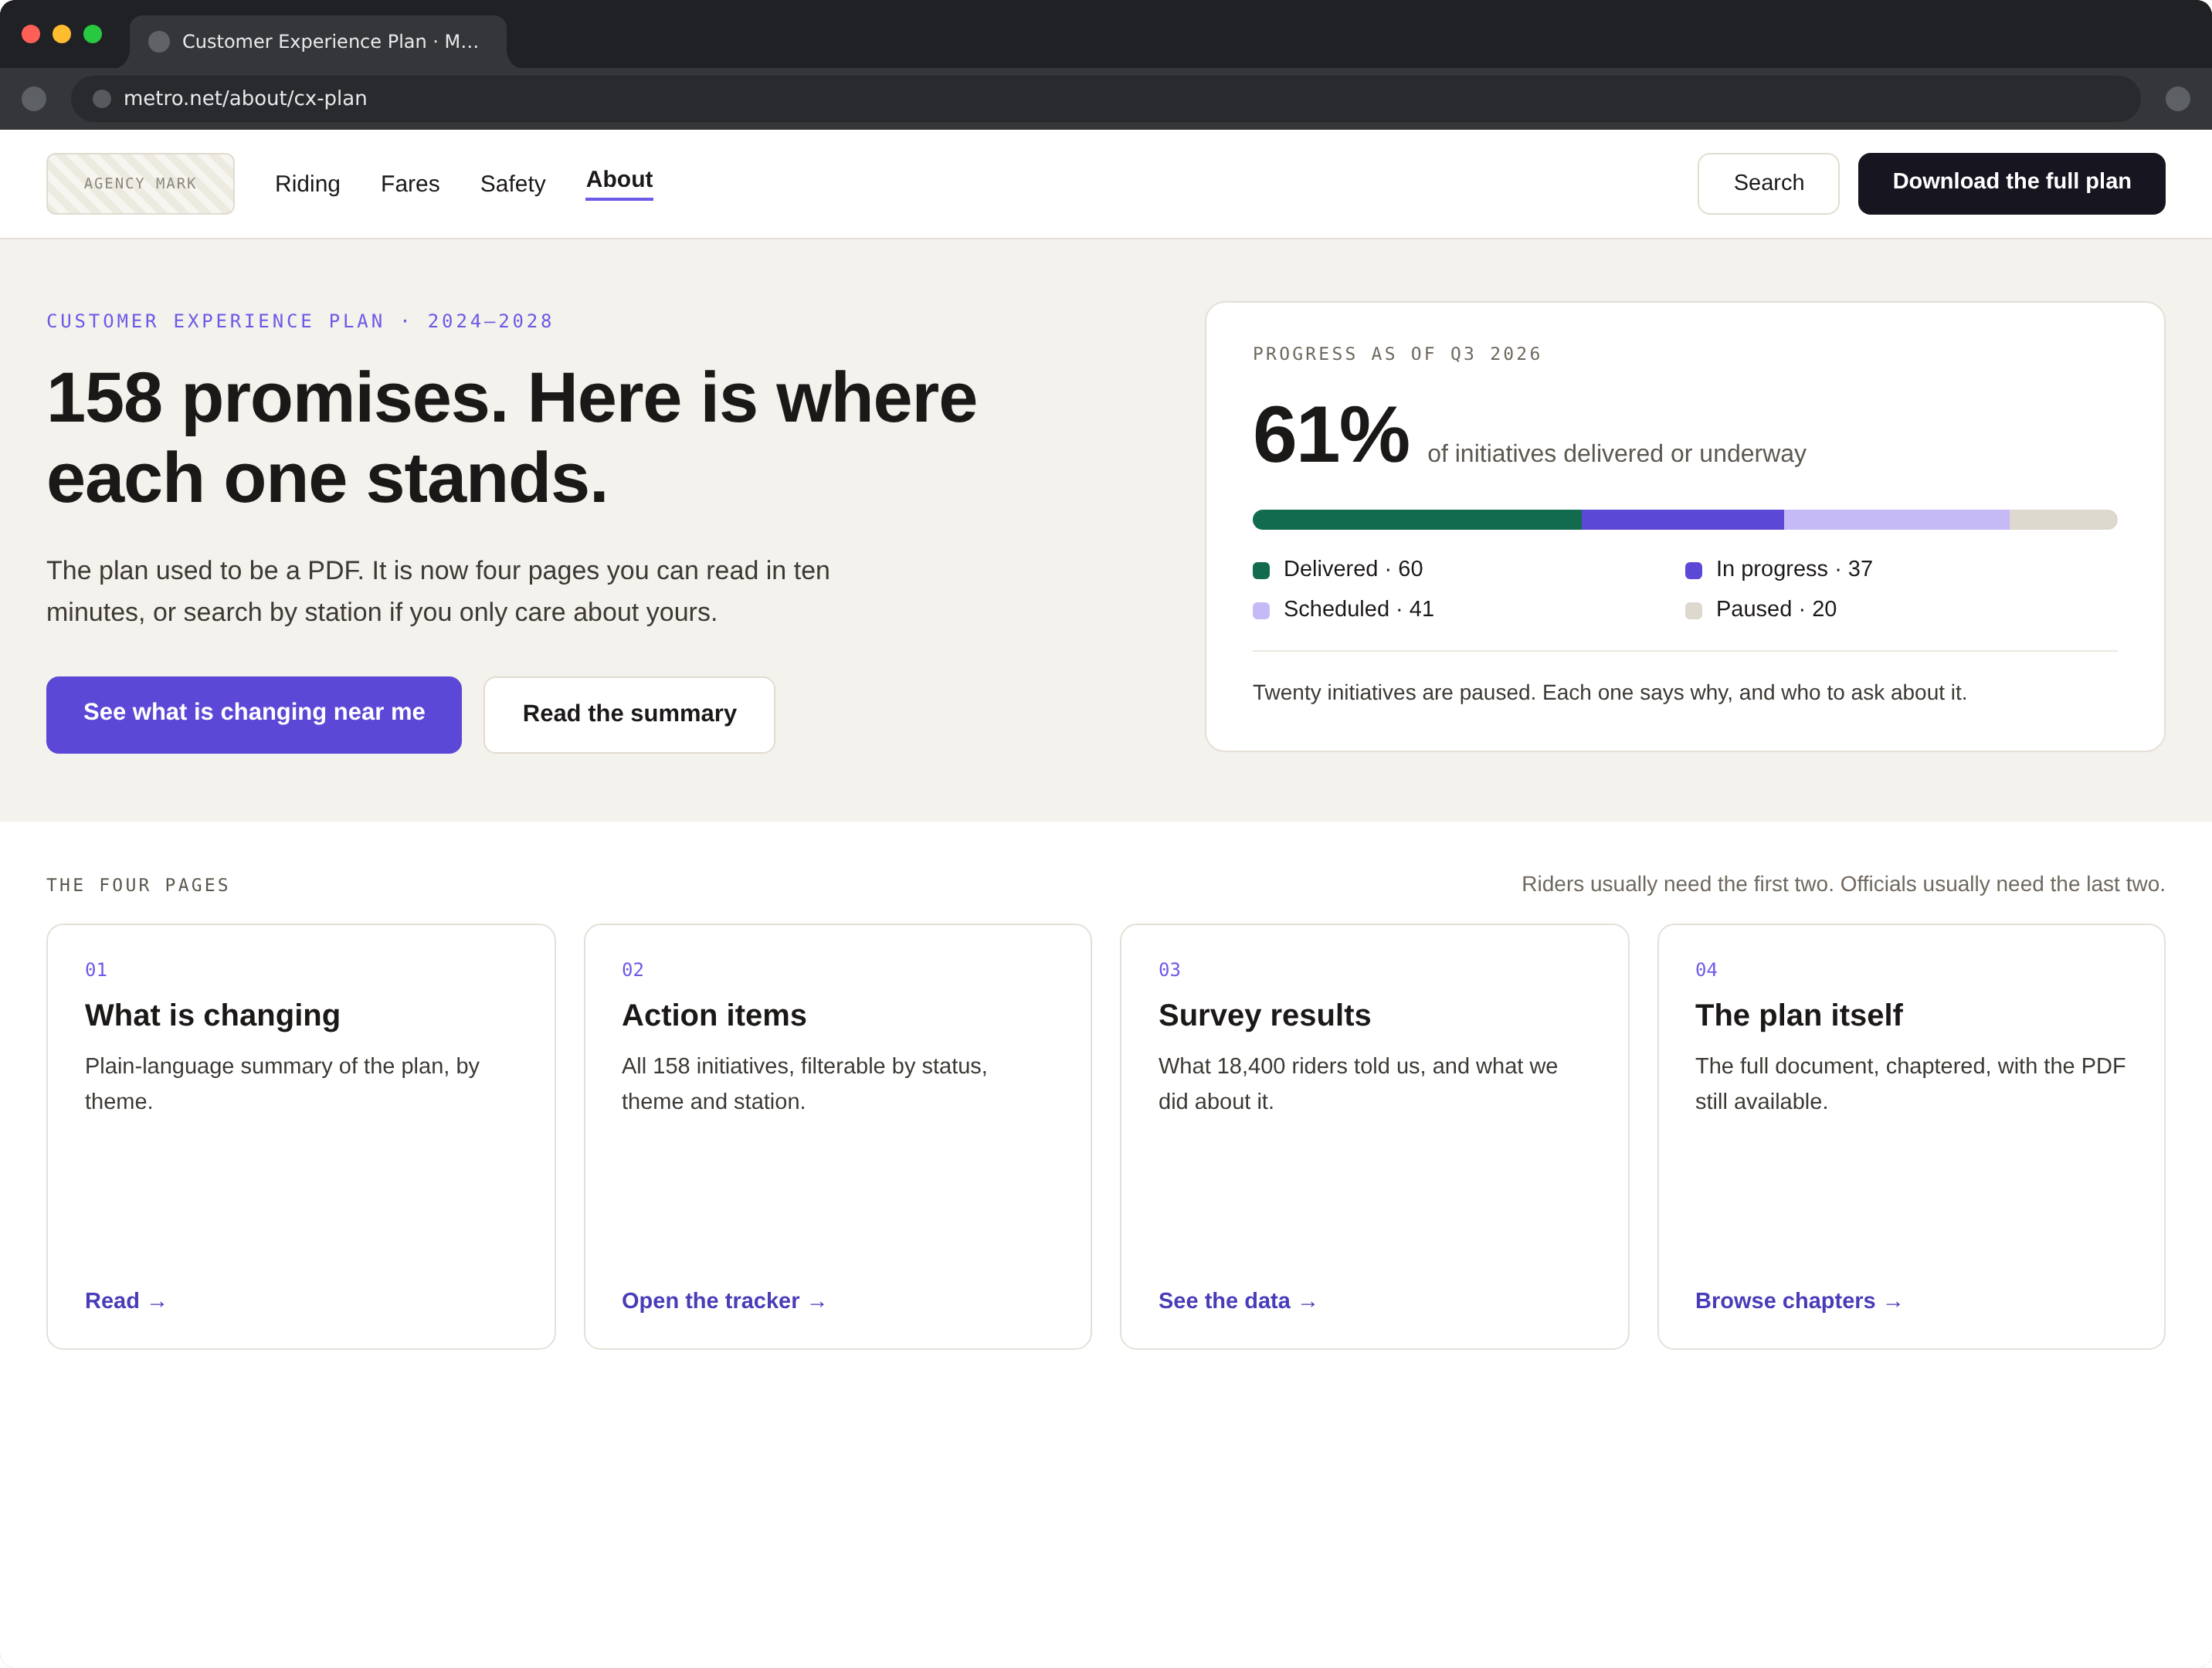Click Read the summary button
The image size is (2212, 1668).
(x=629, y=714)
